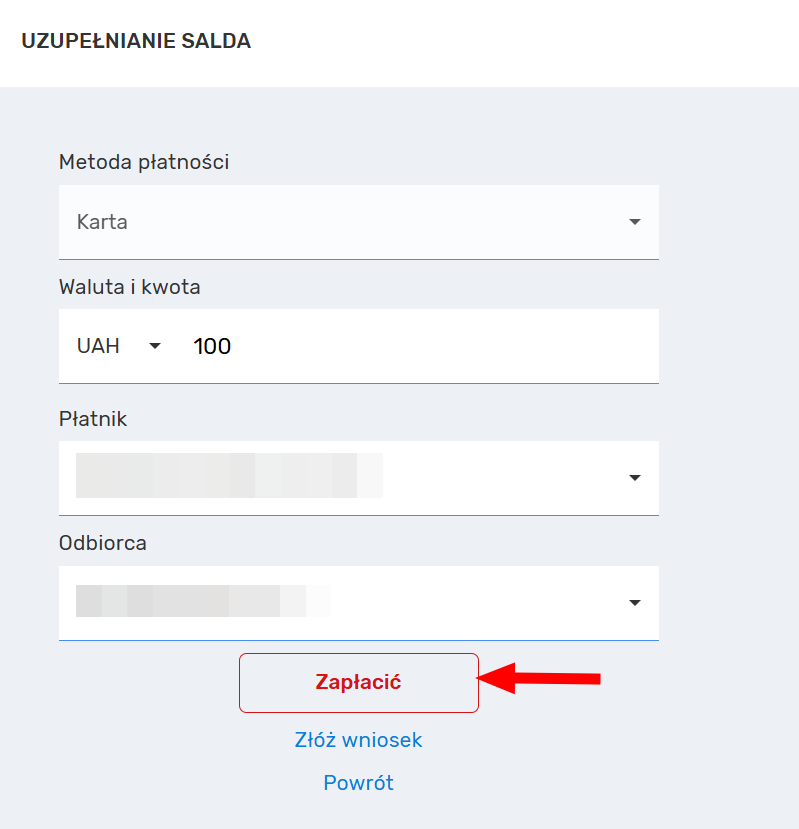Click the Metoda płatności label
Screen dimensions: 799x829
click(144, 161)
